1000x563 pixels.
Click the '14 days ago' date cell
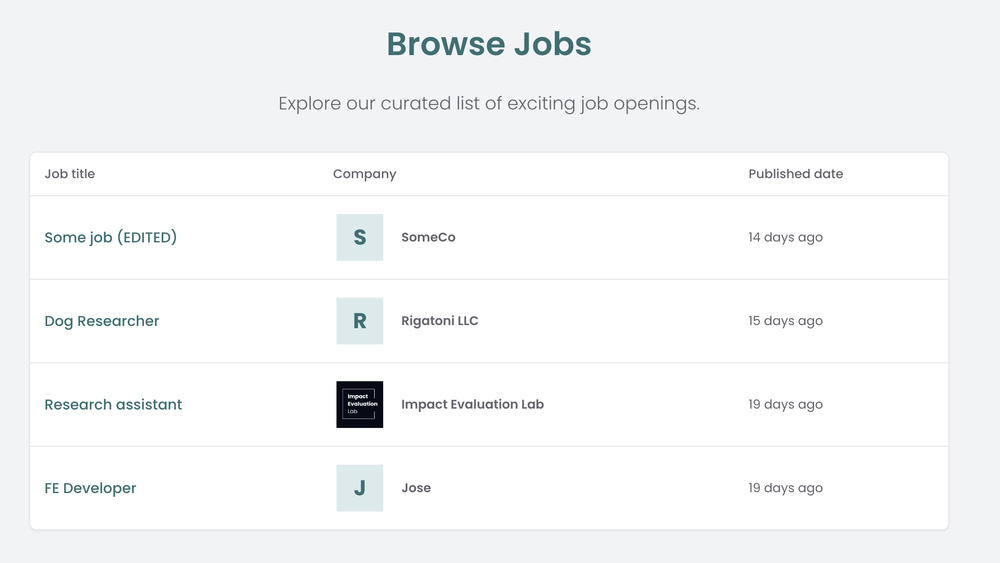click(785, 237)
